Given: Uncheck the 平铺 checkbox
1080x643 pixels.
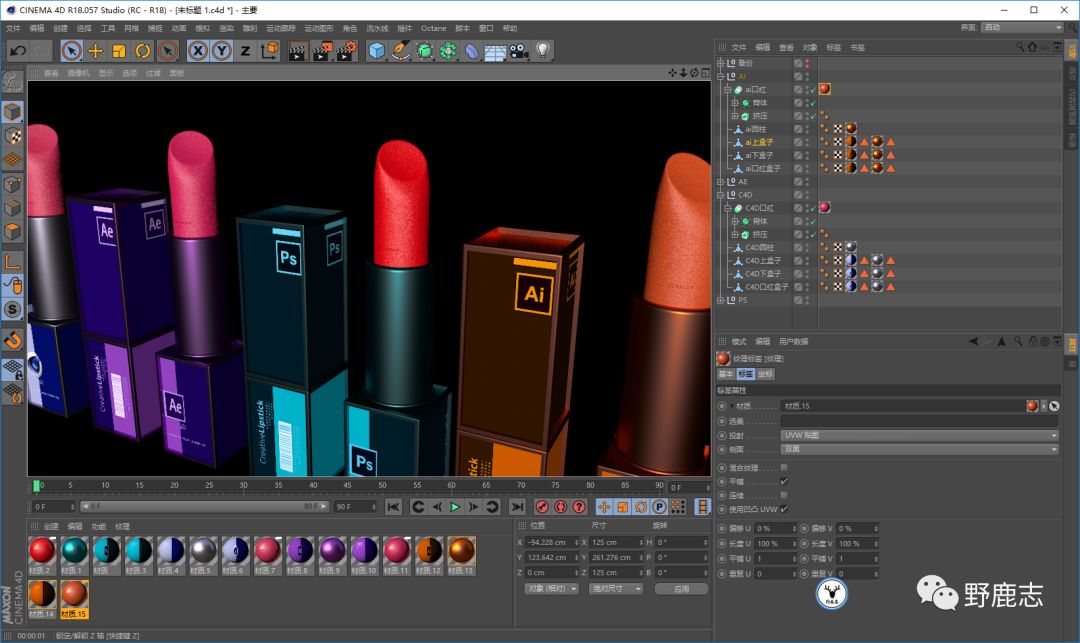Looking at the screenshot, I should [x=783, y=481].
